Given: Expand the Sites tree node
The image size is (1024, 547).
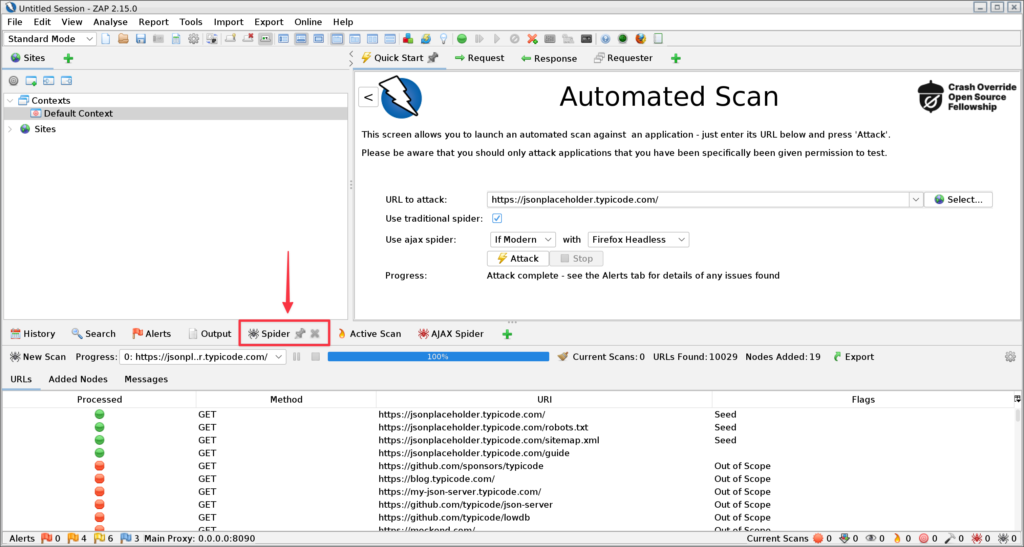Looking at the screenshot, I should click(x=10, y=129).
